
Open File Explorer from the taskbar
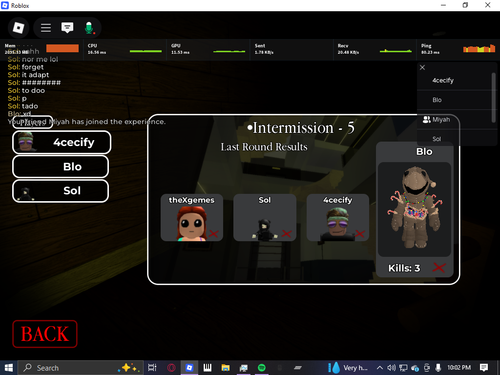pos(226,368)
